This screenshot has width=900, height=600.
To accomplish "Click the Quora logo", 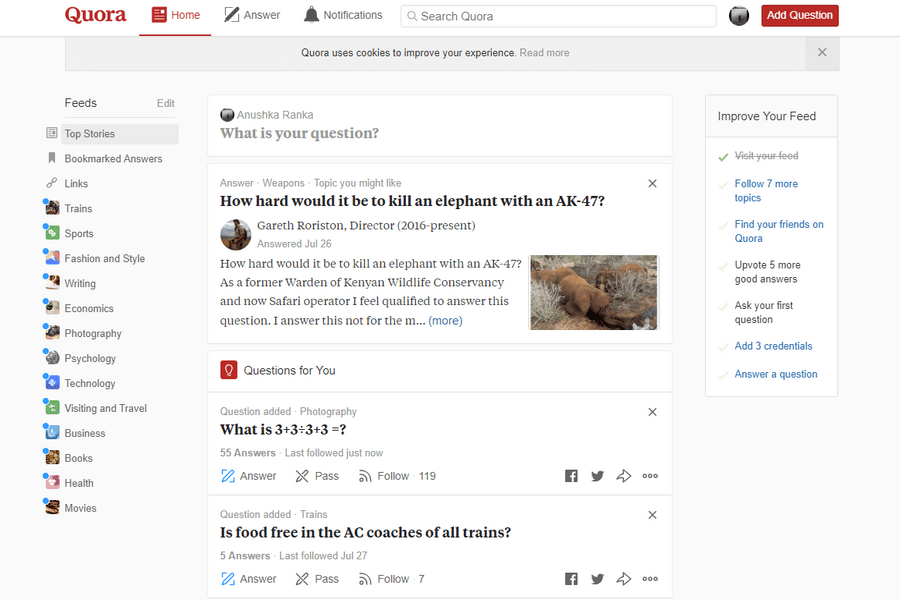I will 95,15.
